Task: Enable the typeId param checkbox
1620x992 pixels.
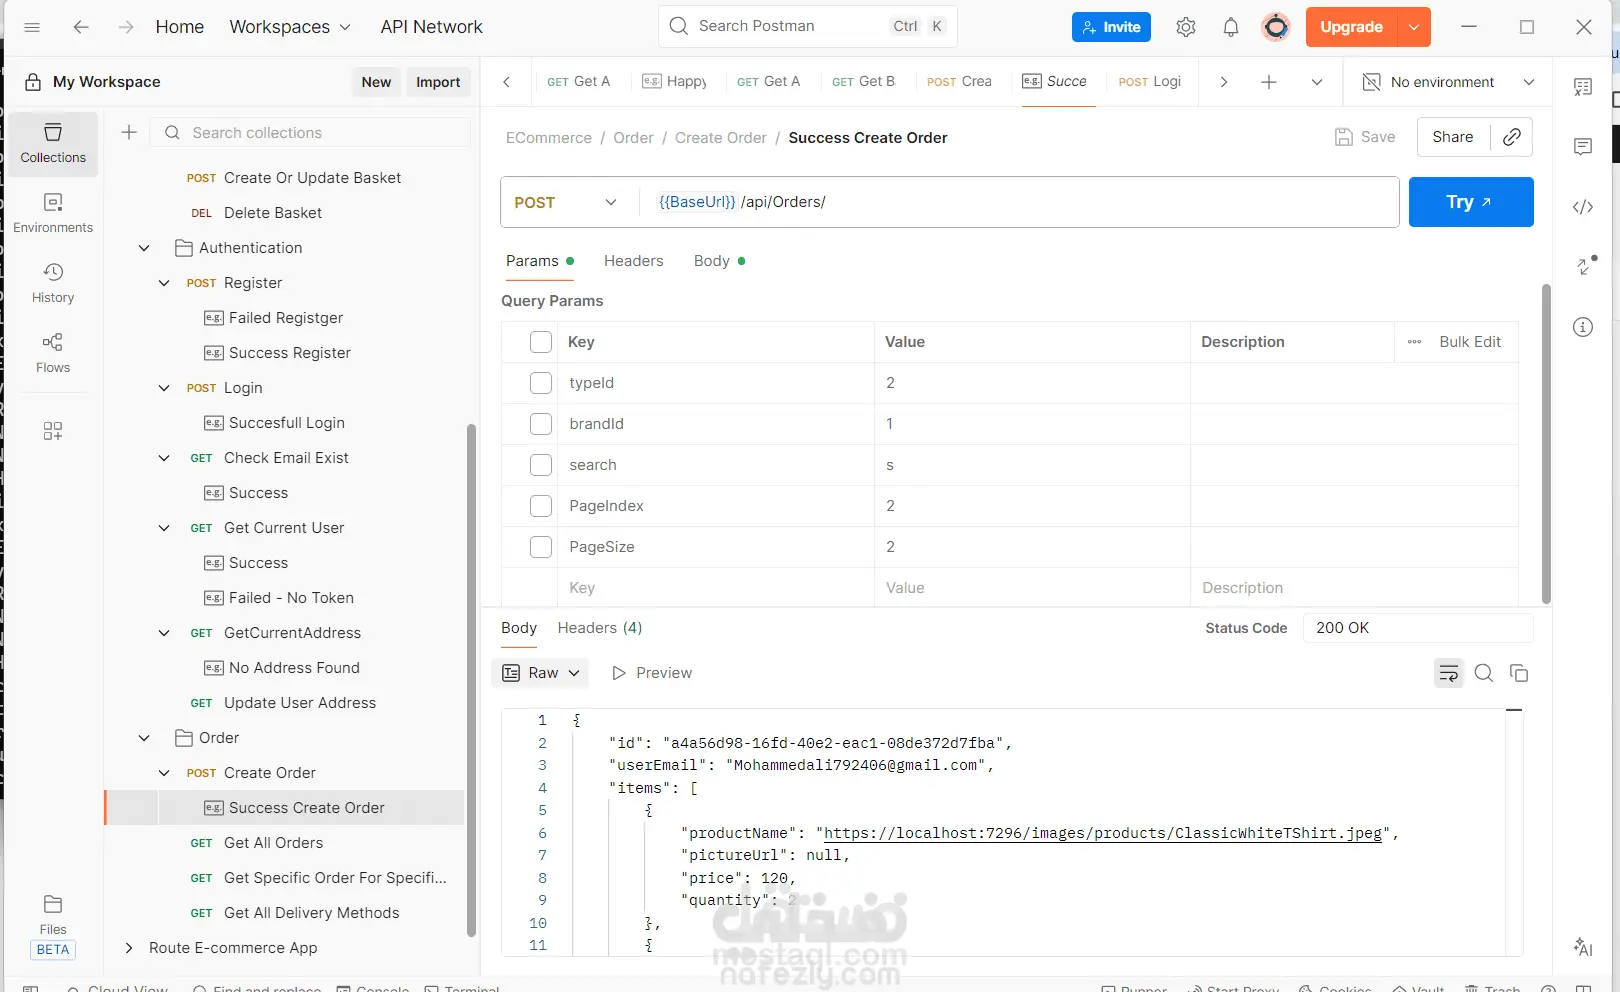Action: [541, 383]
